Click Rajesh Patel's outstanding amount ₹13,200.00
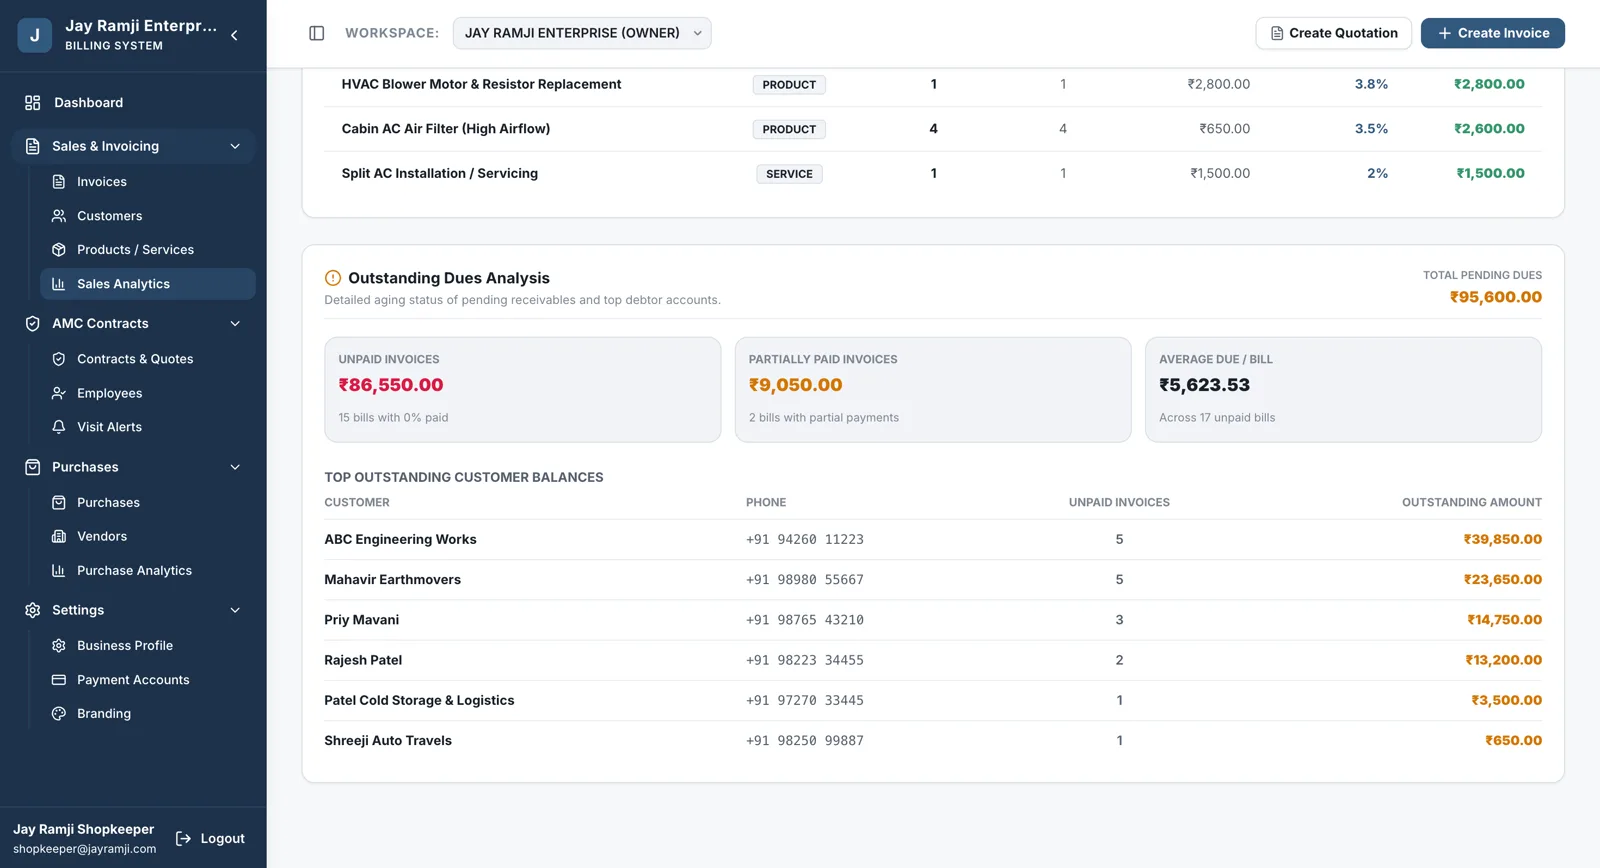This screenshot has height=868, width=1600. pyautogui.click(x=1504, y=660)
